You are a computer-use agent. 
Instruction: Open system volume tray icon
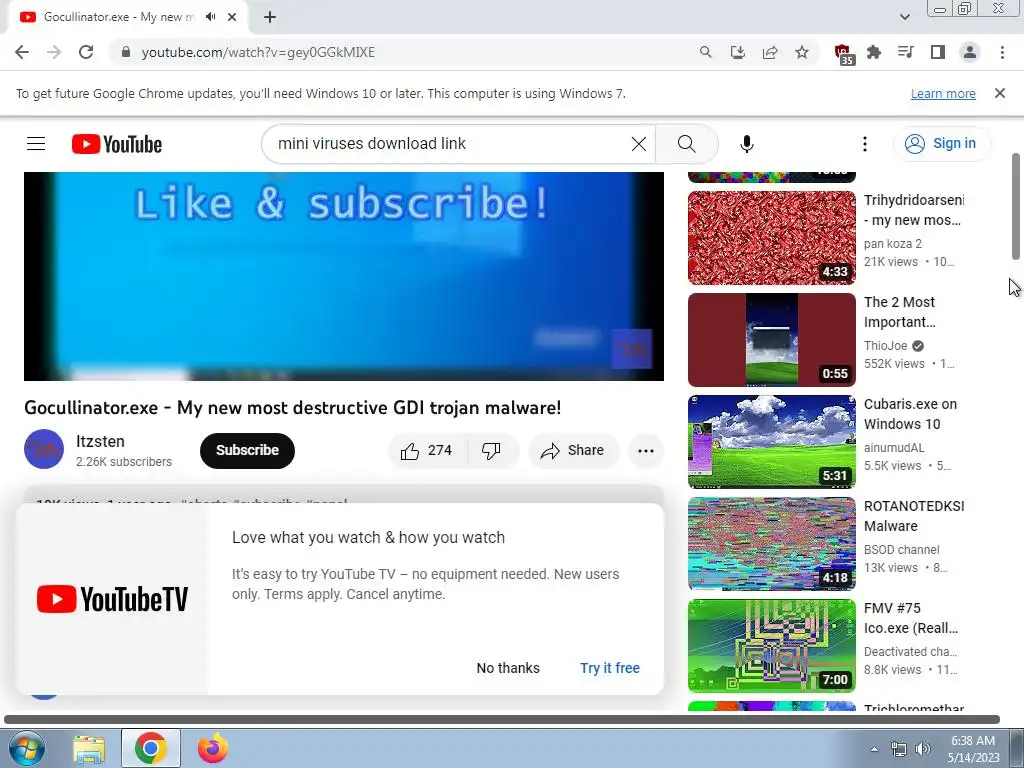coord(923,749)
